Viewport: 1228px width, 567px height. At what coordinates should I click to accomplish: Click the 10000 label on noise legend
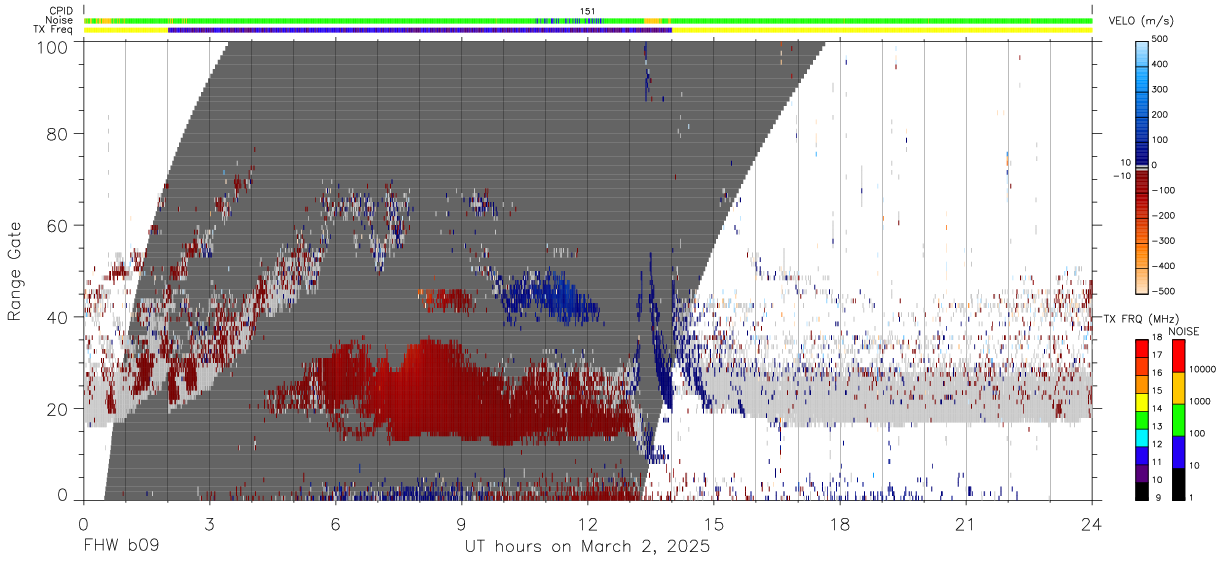pyautogui.click(x=1203, y=369)
